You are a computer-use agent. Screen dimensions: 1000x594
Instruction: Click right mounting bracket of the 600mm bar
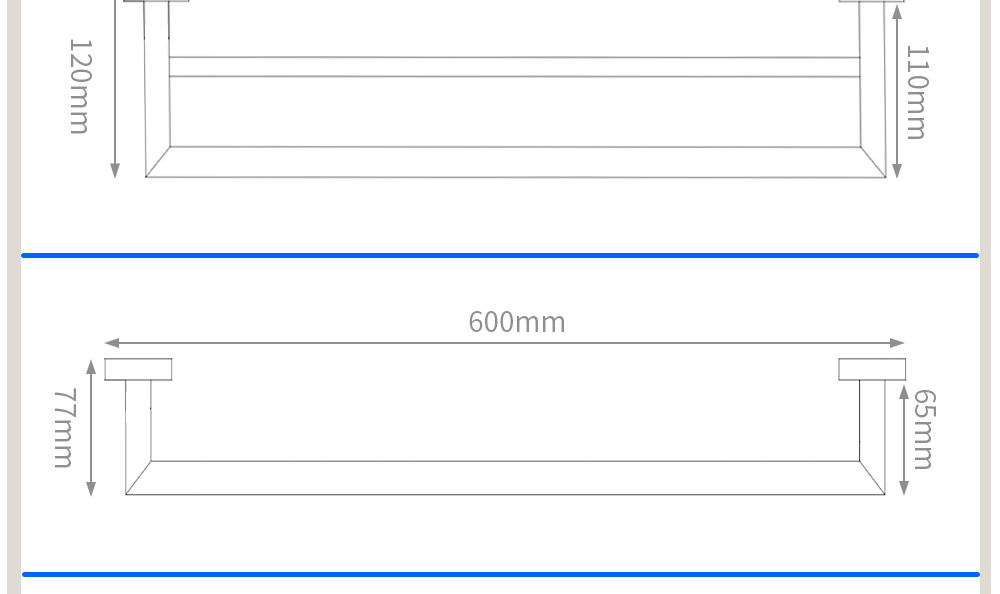pyautogui.click(x=872, y=369)
